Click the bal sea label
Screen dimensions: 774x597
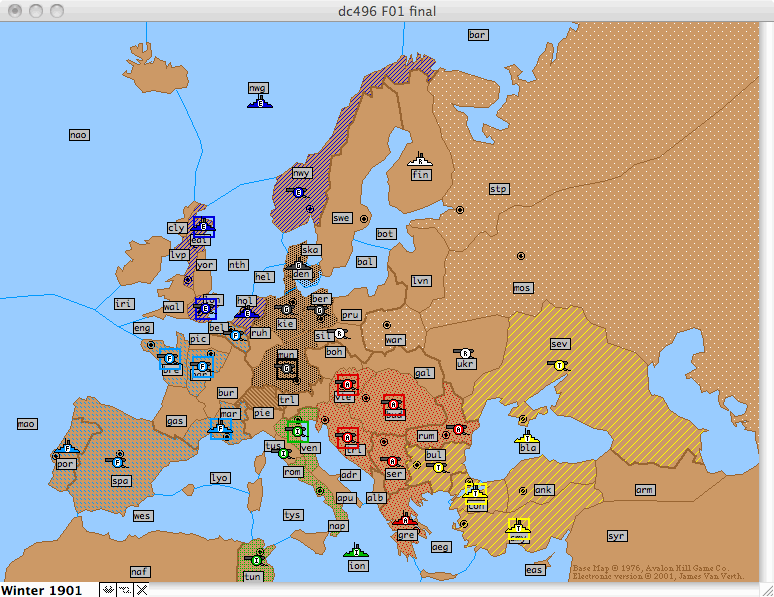366,262
